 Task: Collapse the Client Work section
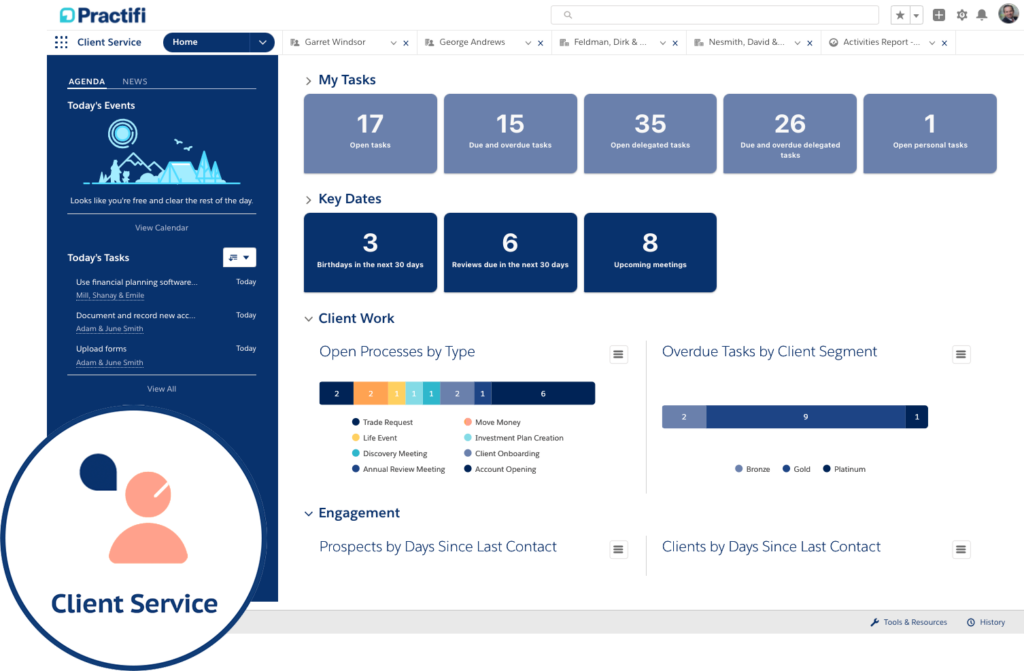click(x=308, y=318)
